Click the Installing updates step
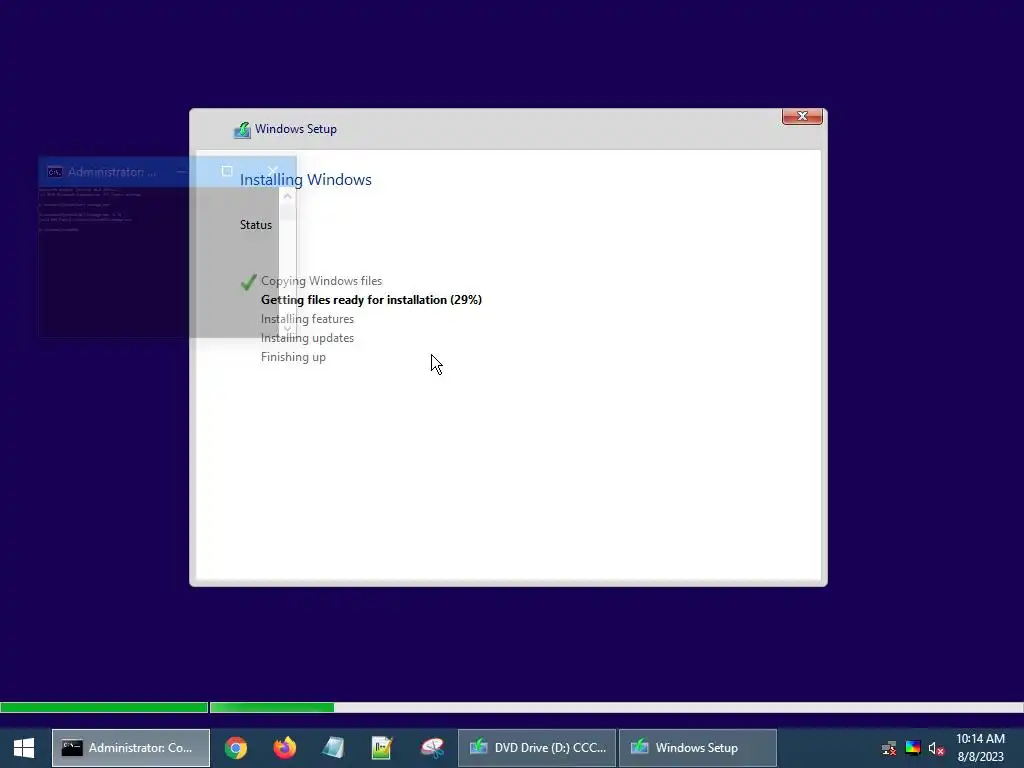The image size is (1024, 768). pos(308,338)
